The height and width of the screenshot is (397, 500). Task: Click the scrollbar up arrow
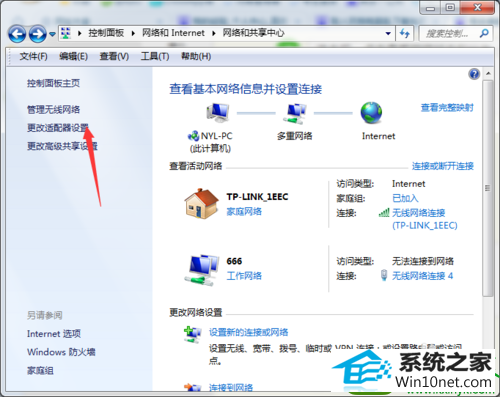click(x=488, y=73)
